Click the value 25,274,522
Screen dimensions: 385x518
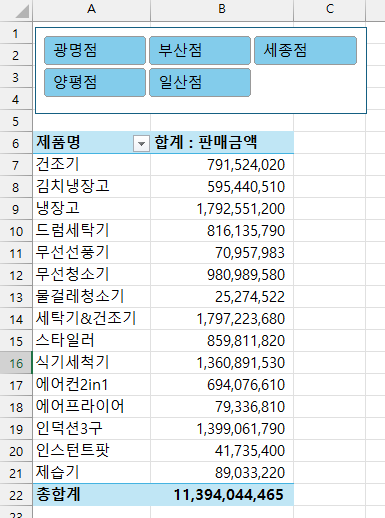tap(250, 297)
